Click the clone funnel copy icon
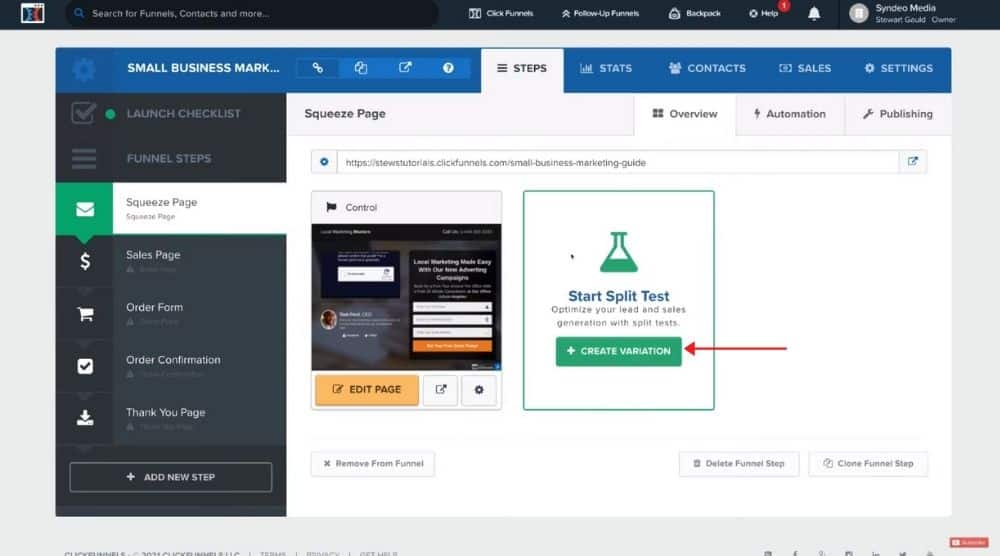Image resolution: width=1000 pixels, height=556 pixels. 361,68
